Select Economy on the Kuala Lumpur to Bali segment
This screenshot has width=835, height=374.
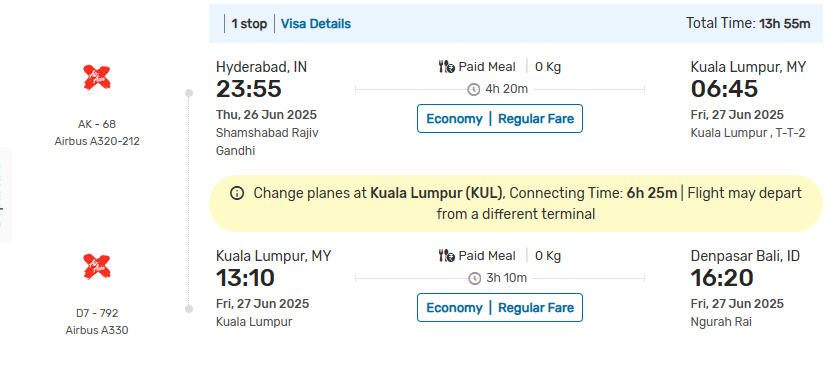pos(454,308)
